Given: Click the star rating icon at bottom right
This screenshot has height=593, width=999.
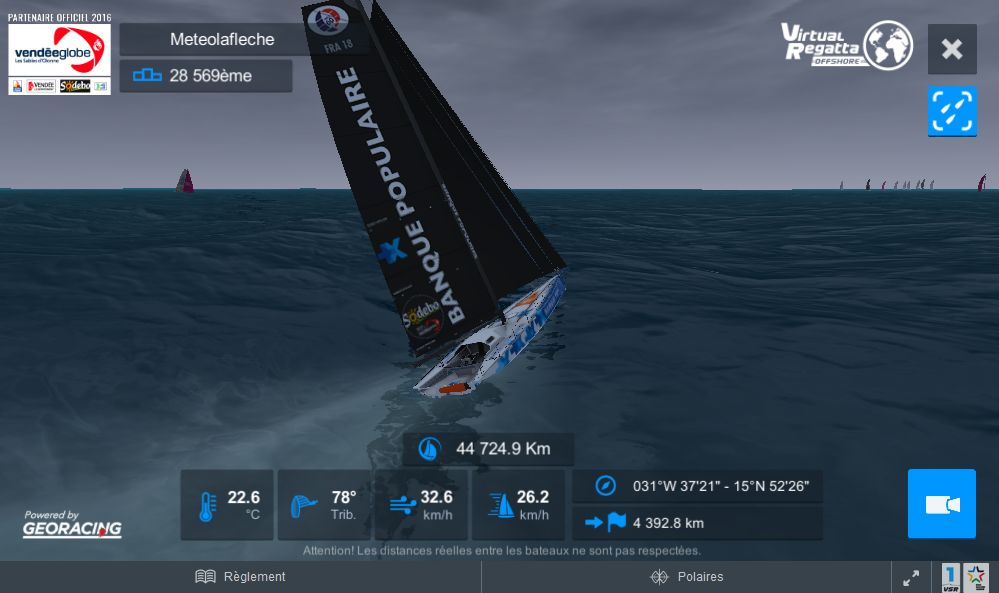Looking at the screenshot, I should point(975,578).
